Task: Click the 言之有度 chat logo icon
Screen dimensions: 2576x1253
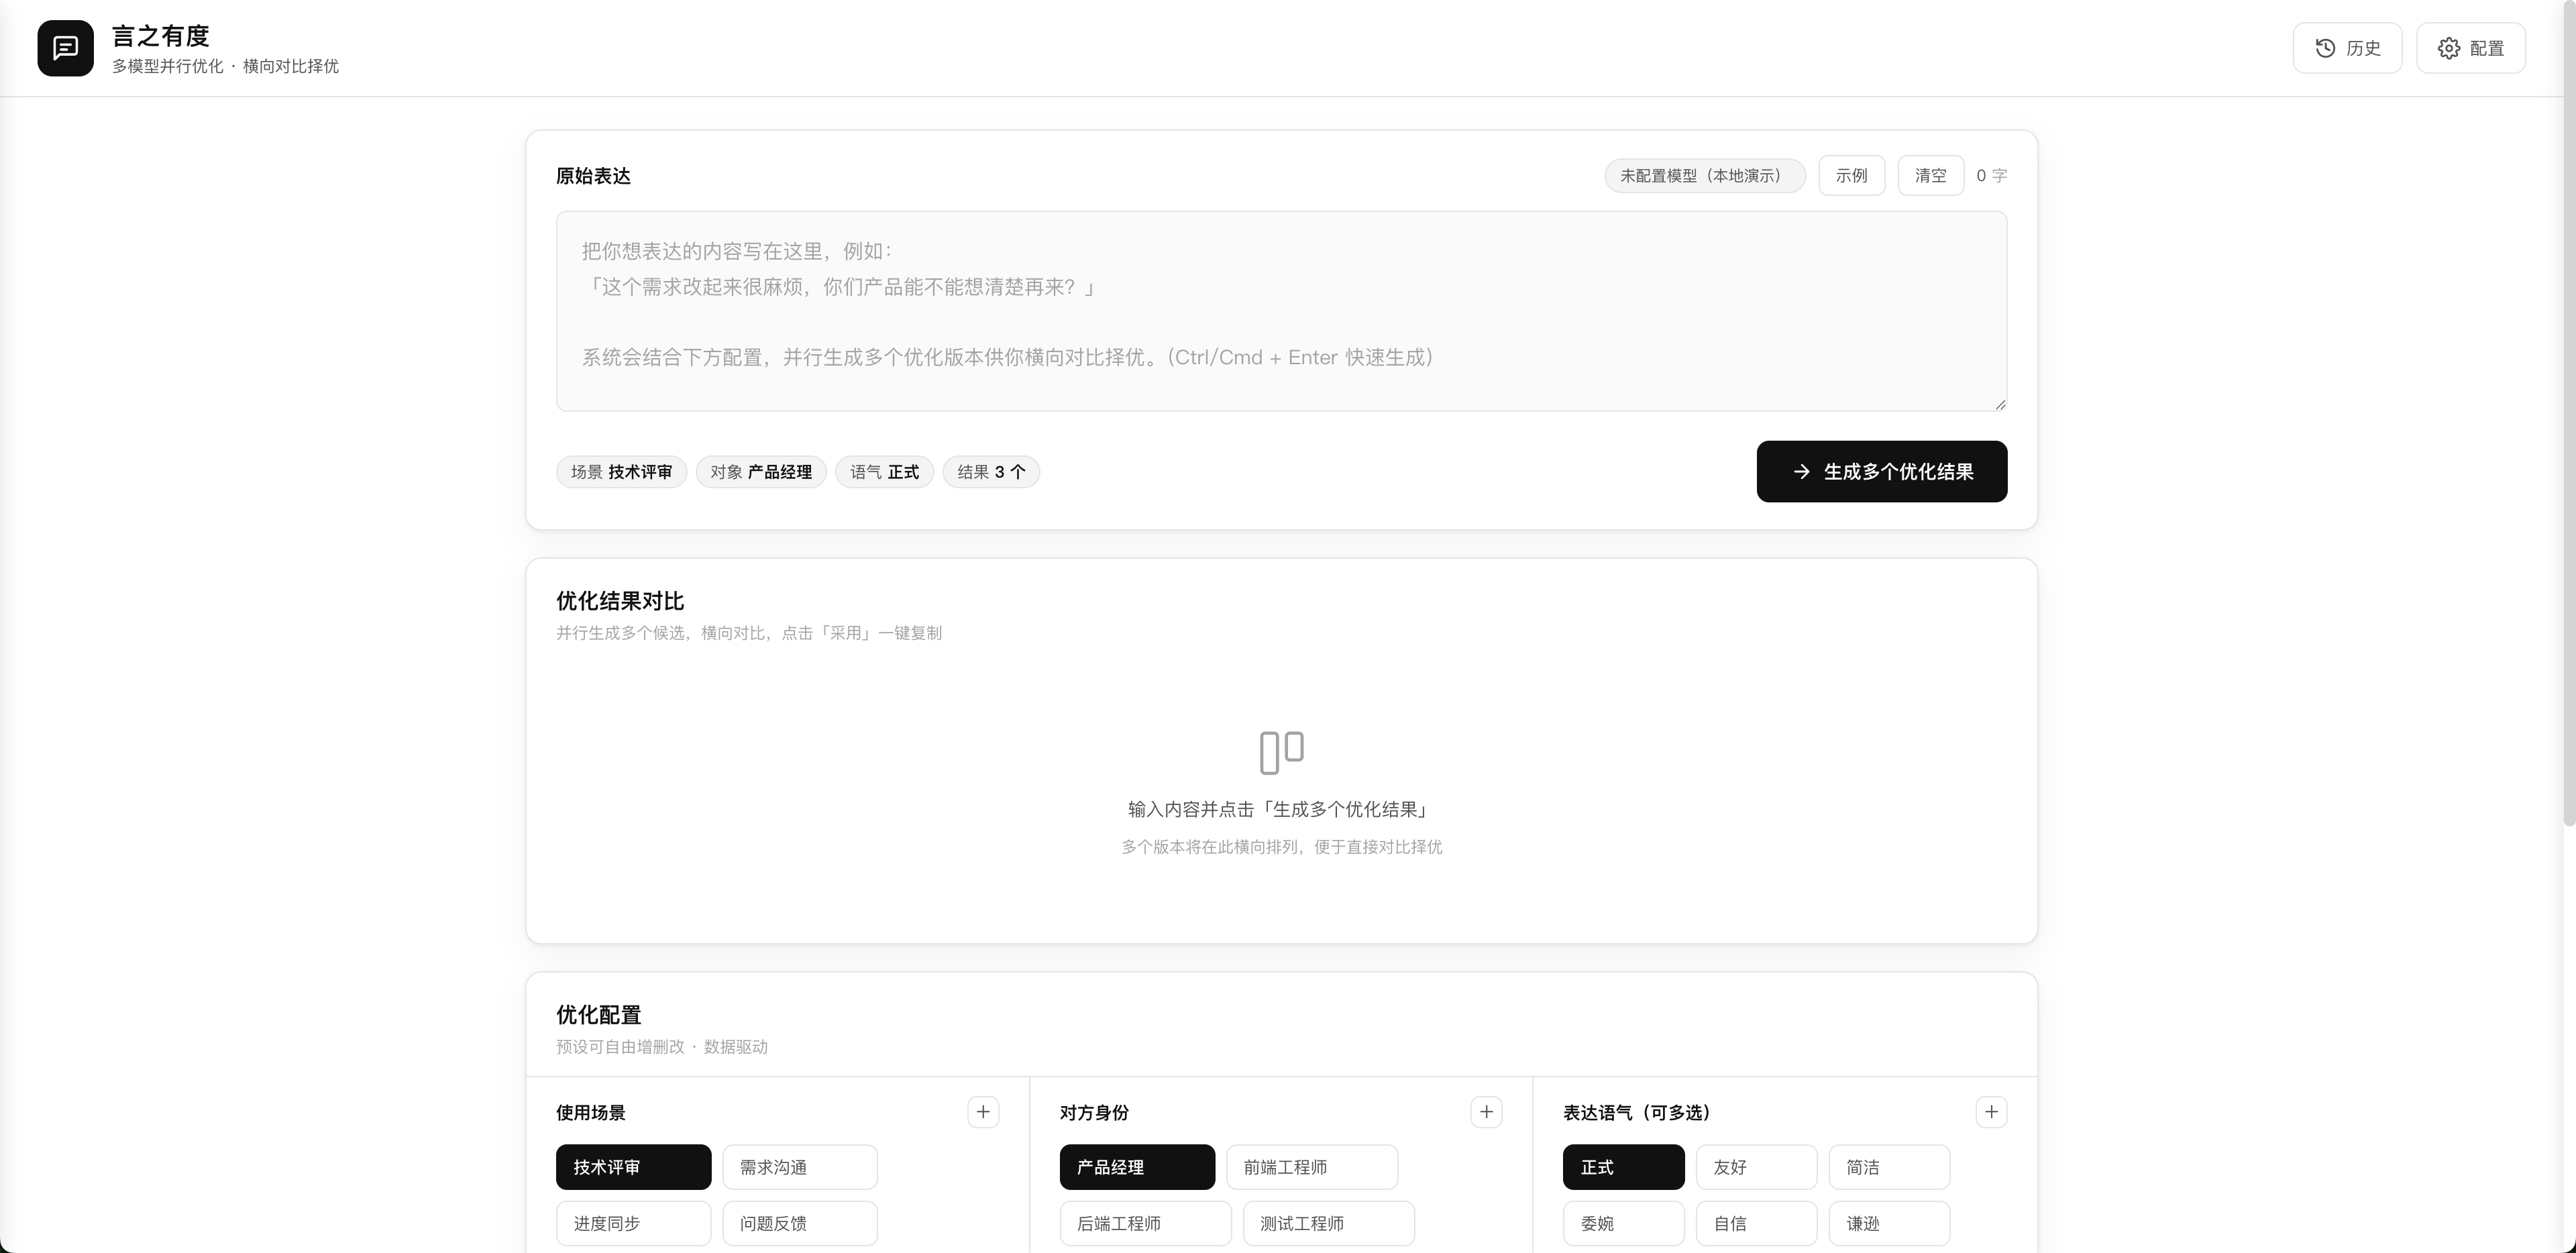Action: (x=65, y=48)
